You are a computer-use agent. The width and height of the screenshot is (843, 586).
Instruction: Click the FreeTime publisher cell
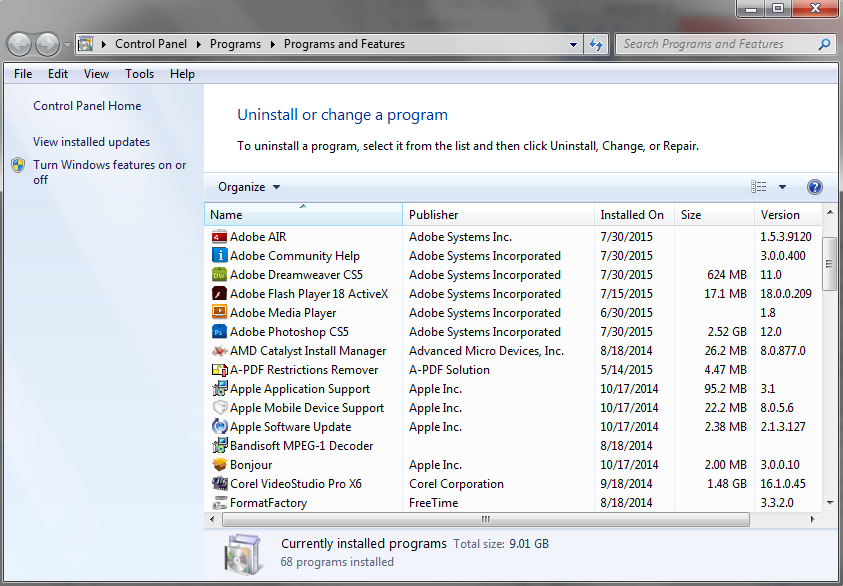click(433, 503)
